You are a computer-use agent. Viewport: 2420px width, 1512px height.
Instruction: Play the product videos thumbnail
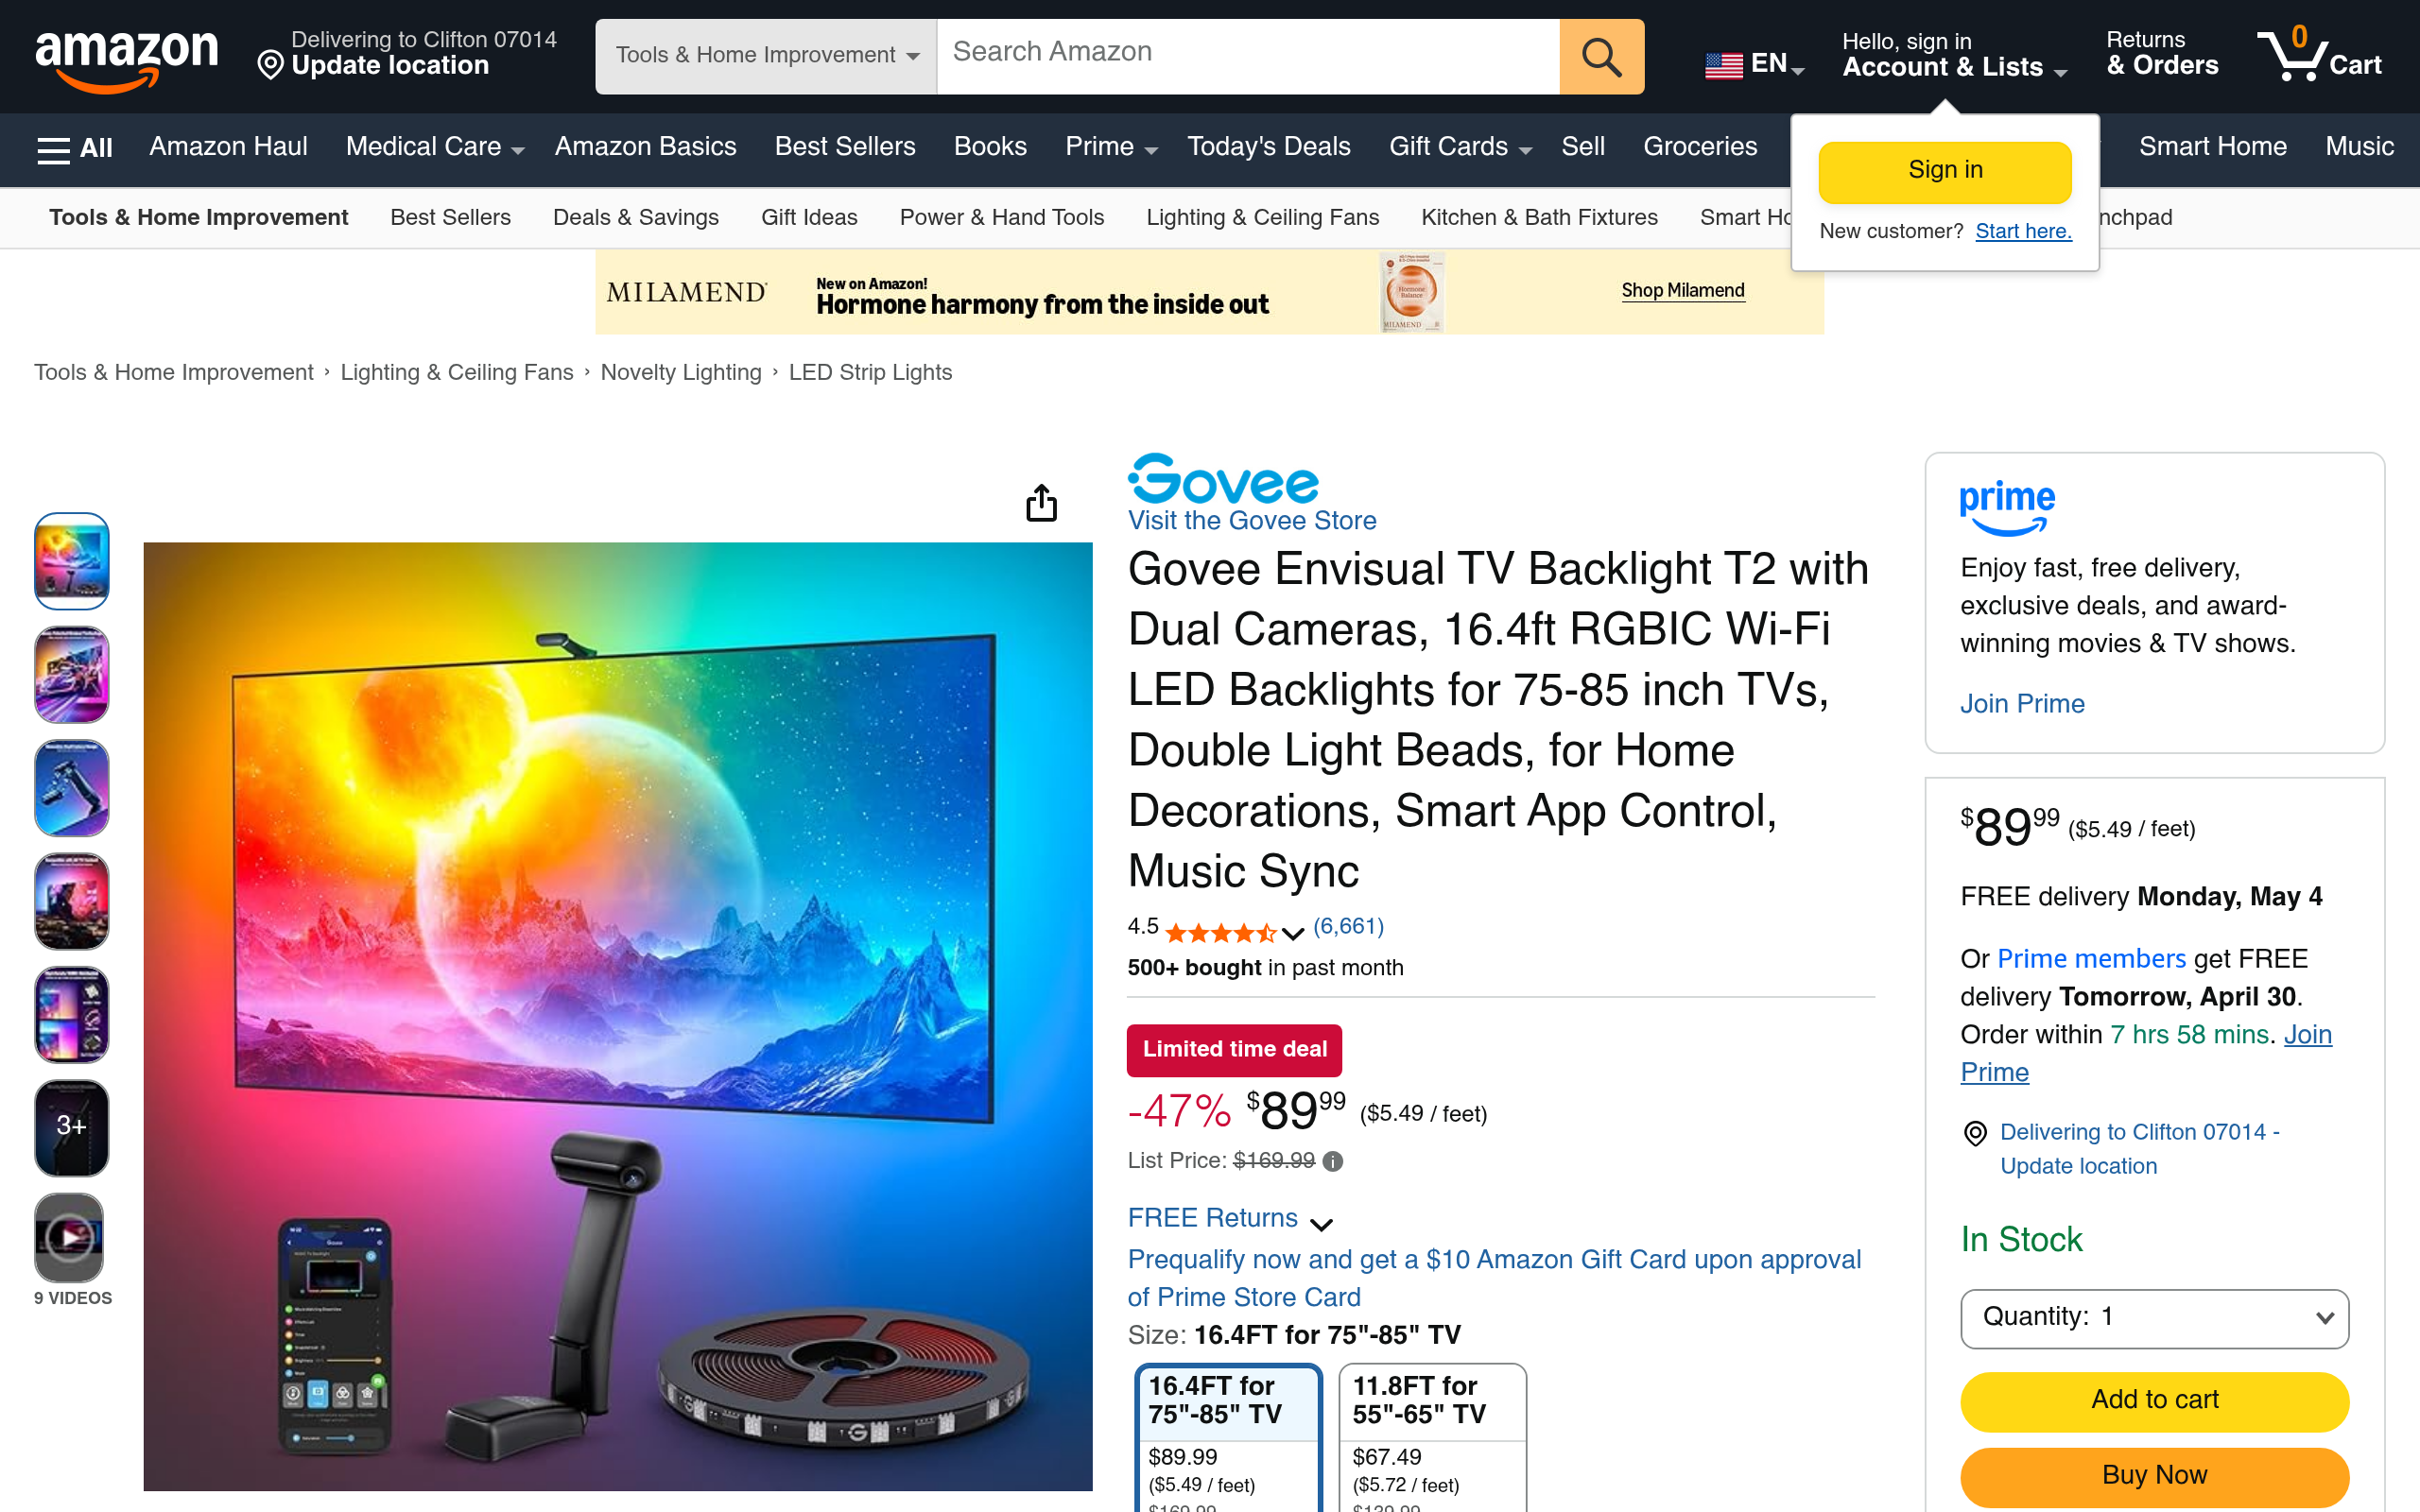point(71,1238)
